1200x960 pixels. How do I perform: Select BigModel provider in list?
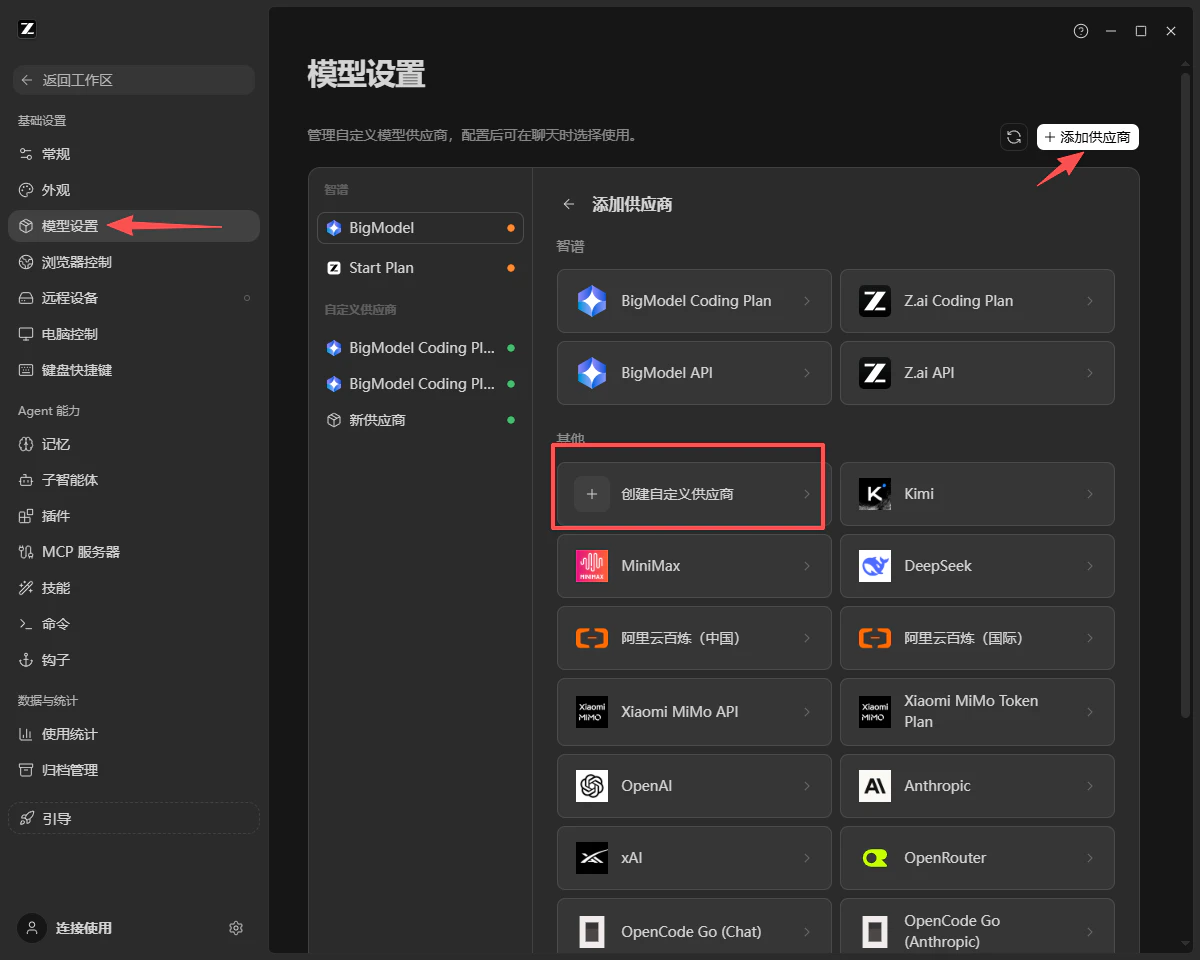pos(421,228)
